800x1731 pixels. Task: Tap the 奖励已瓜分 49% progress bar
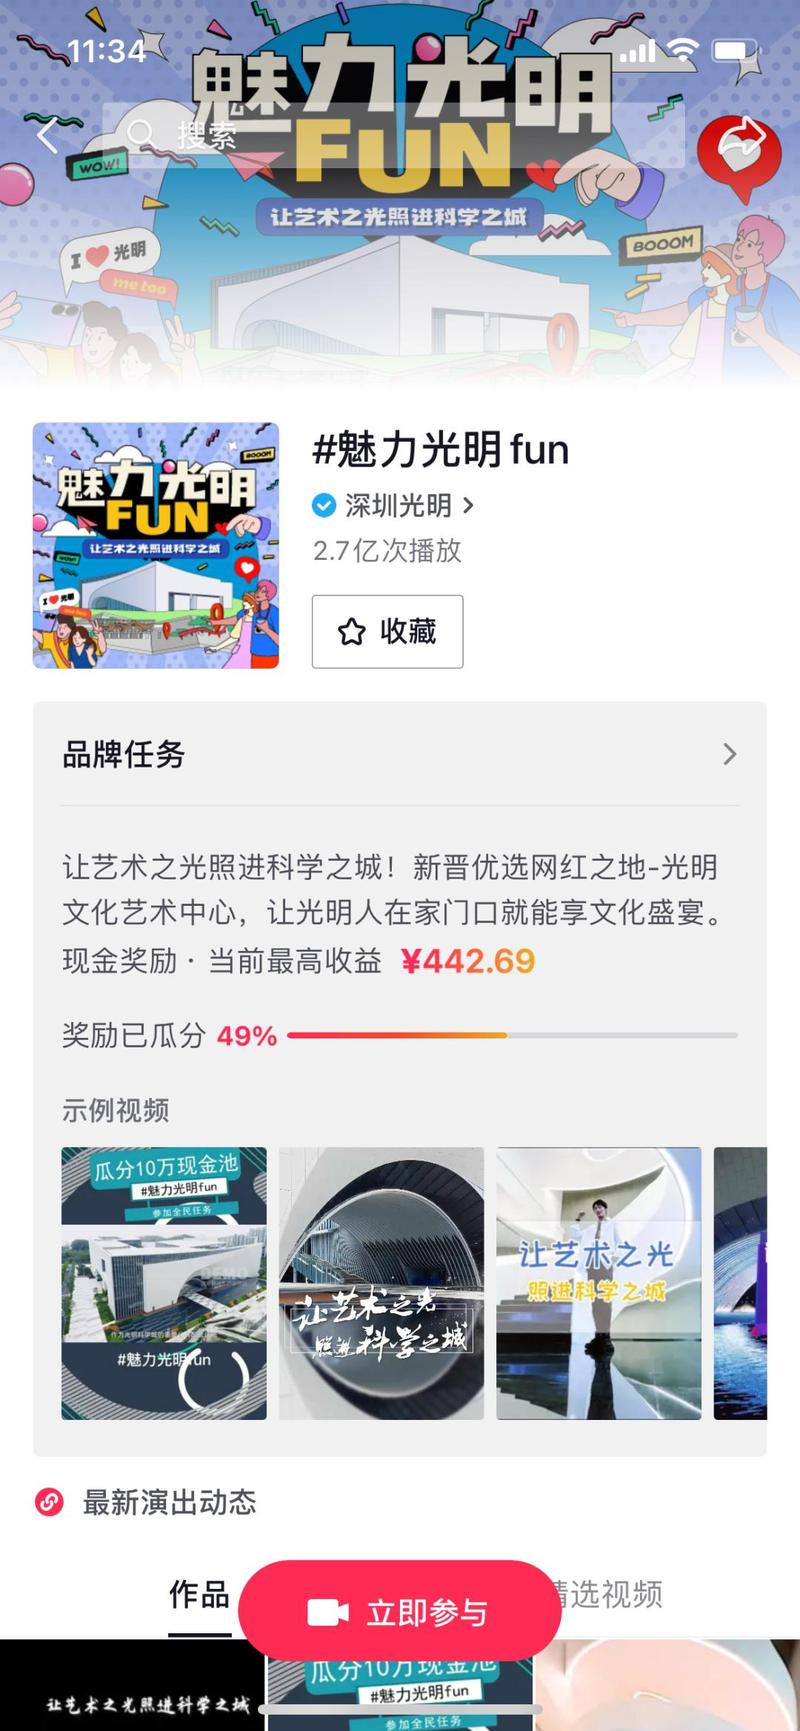click(x=512, y=1035)
